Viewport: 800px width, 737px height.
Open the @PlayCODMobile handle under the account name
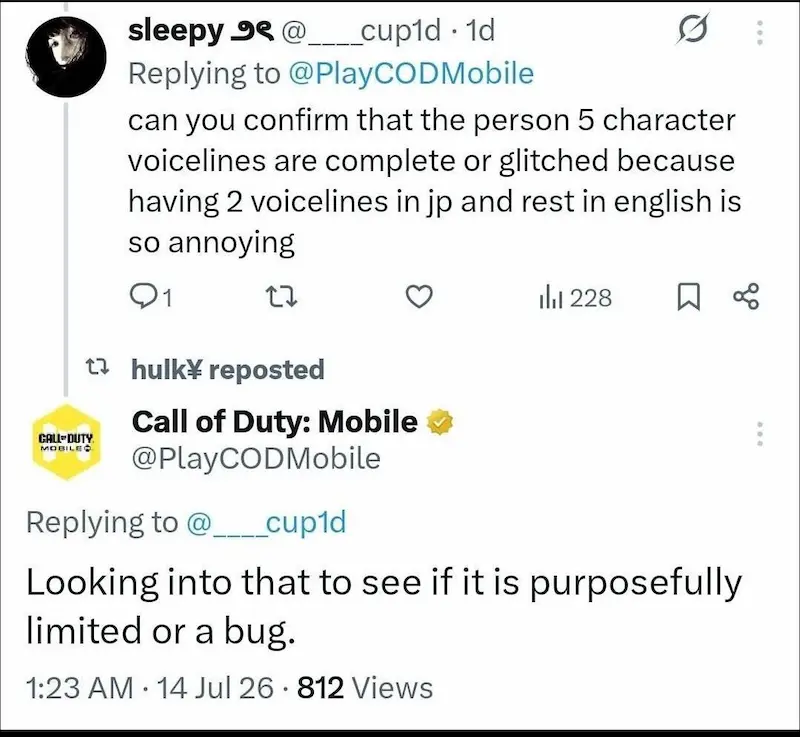(x=256, y=458)
